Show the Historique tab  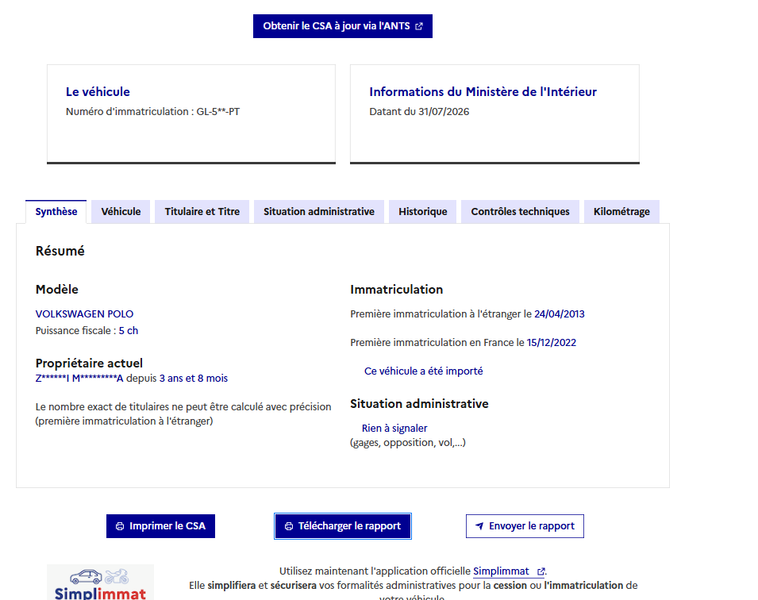pos(423,212)
